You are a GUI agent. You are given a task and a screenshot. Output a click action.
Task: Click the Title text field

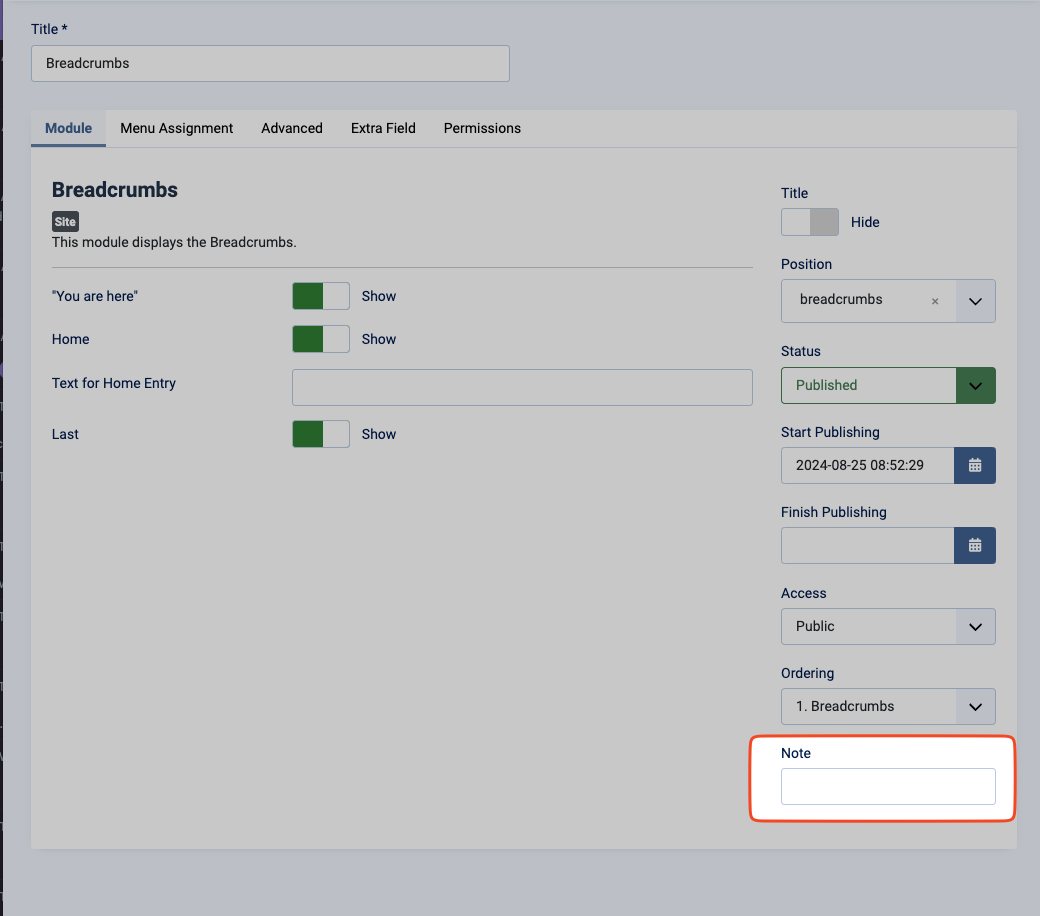tap(270, 63)
